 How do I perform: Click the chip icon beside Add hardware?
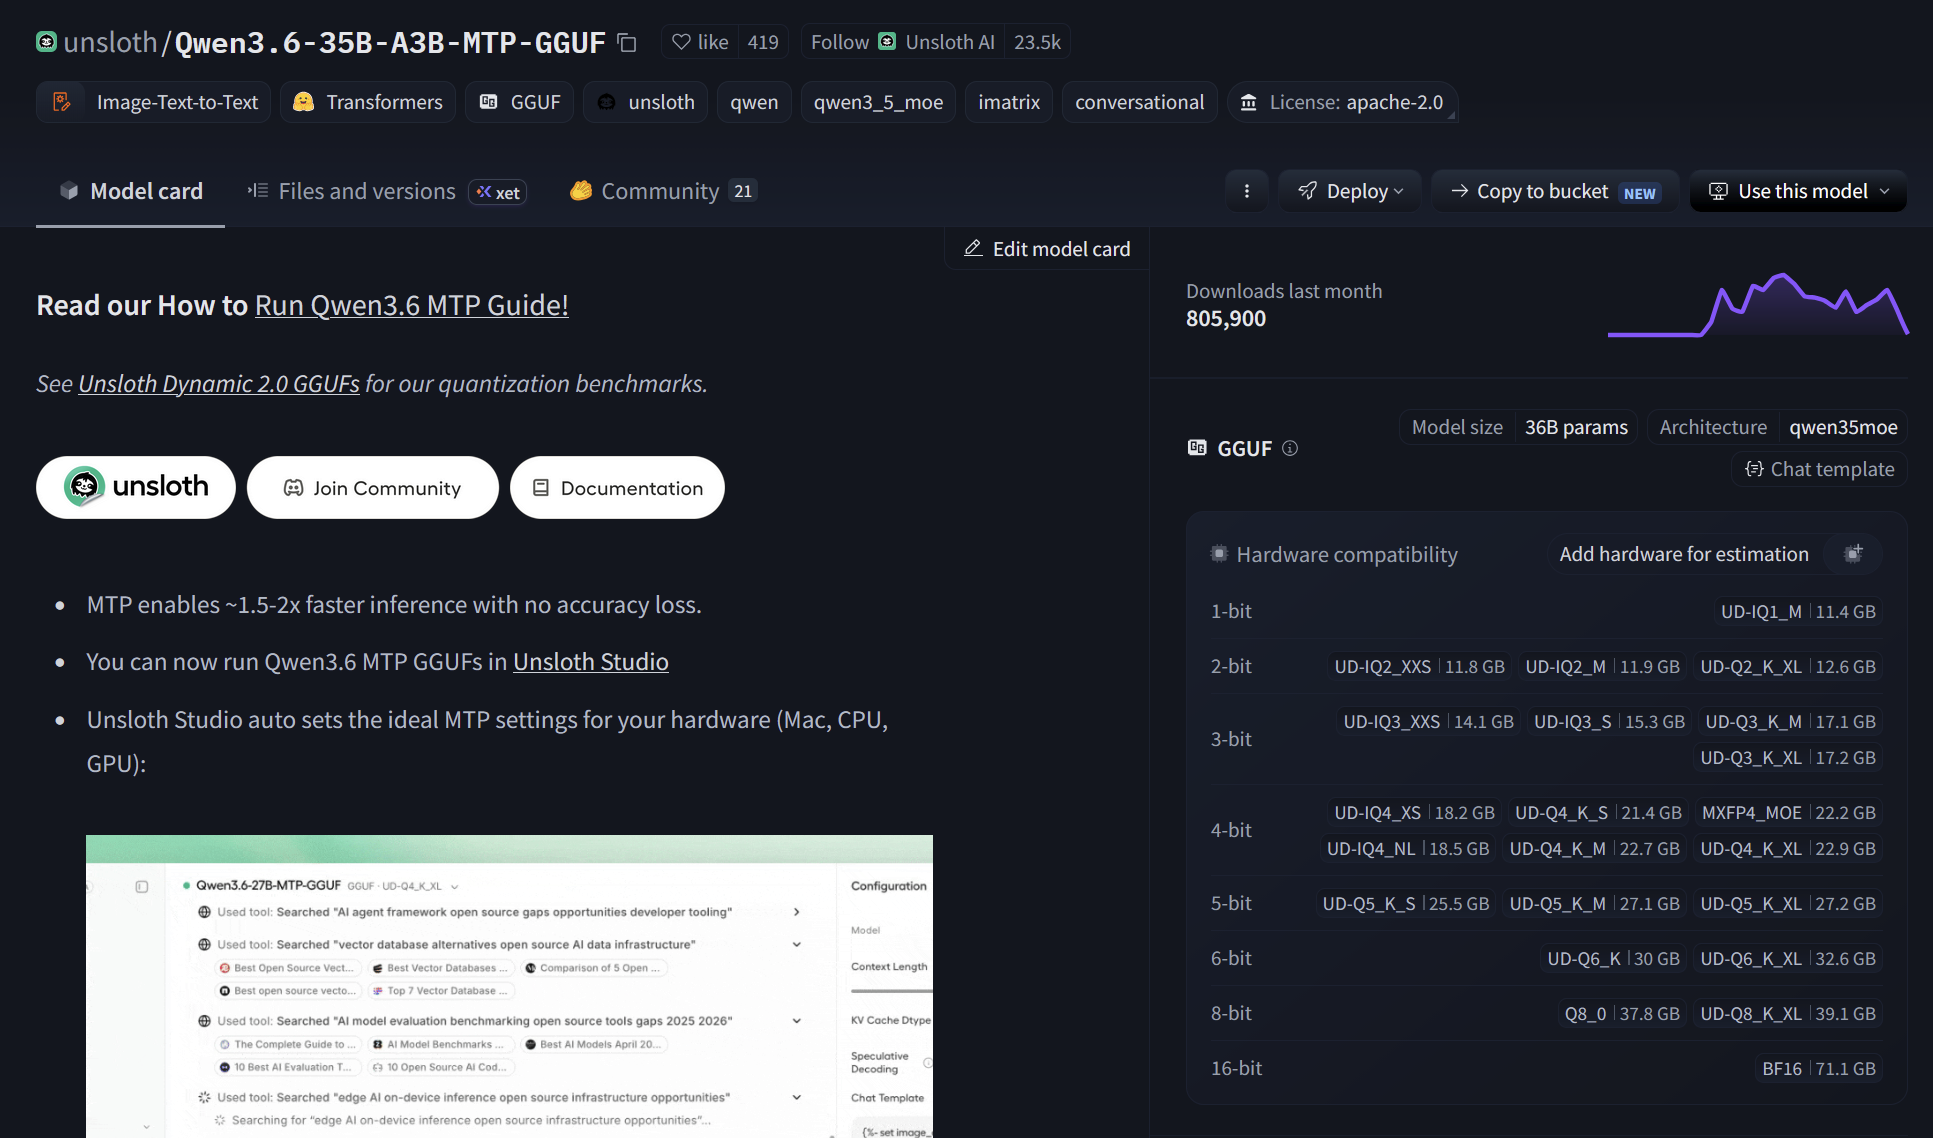(1853, 554)
